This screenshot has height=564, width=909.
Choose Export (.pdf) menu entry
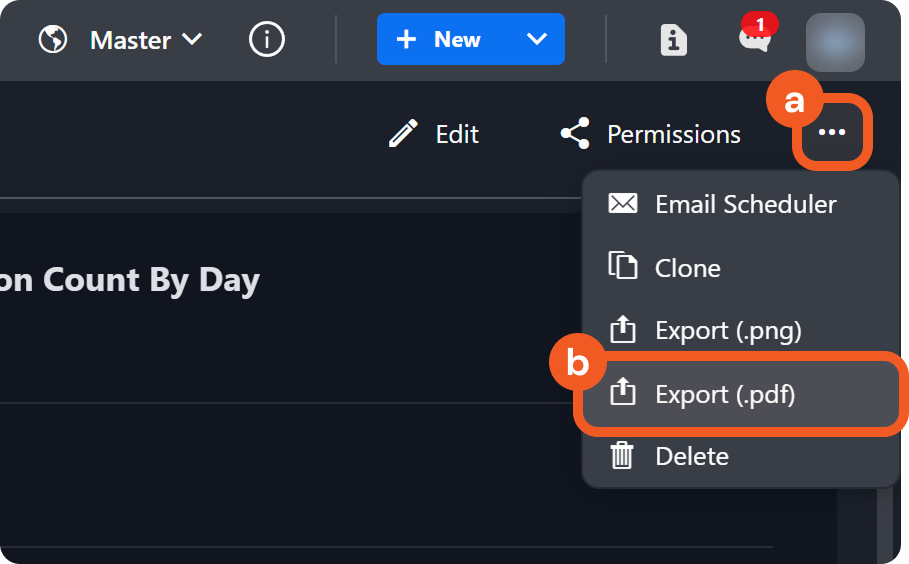click(x=725, y=394)
